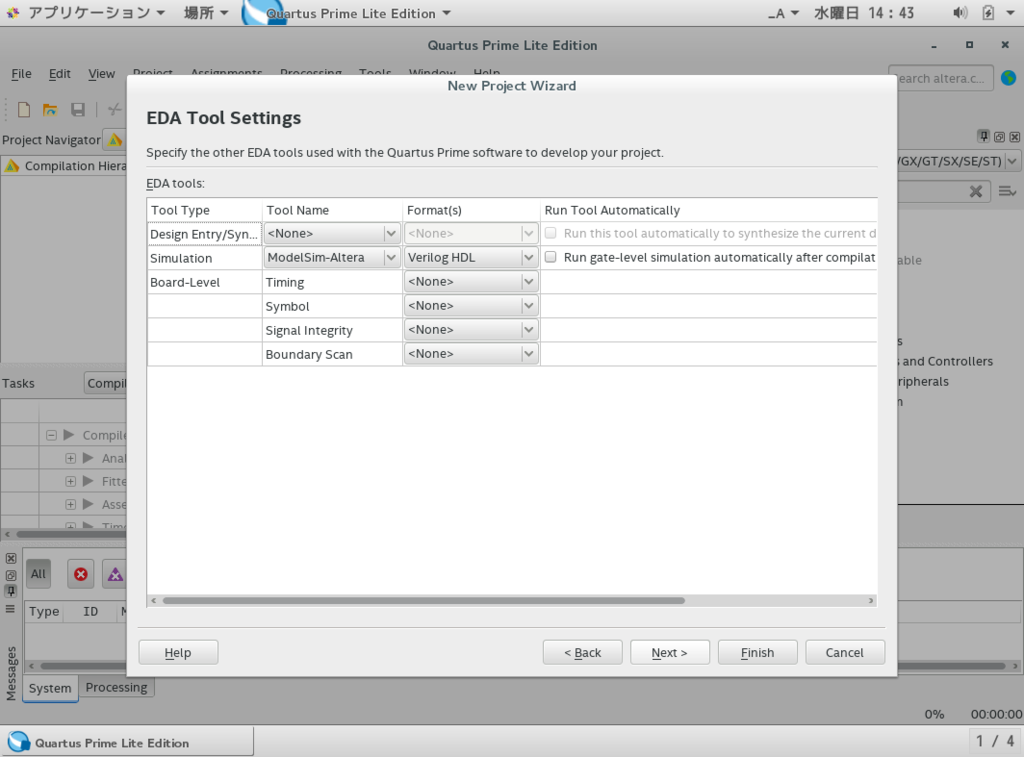Viewport: 1024px width, 757px height.
Task: Close the Messages panel with X icon
Action: click(10, 558)
